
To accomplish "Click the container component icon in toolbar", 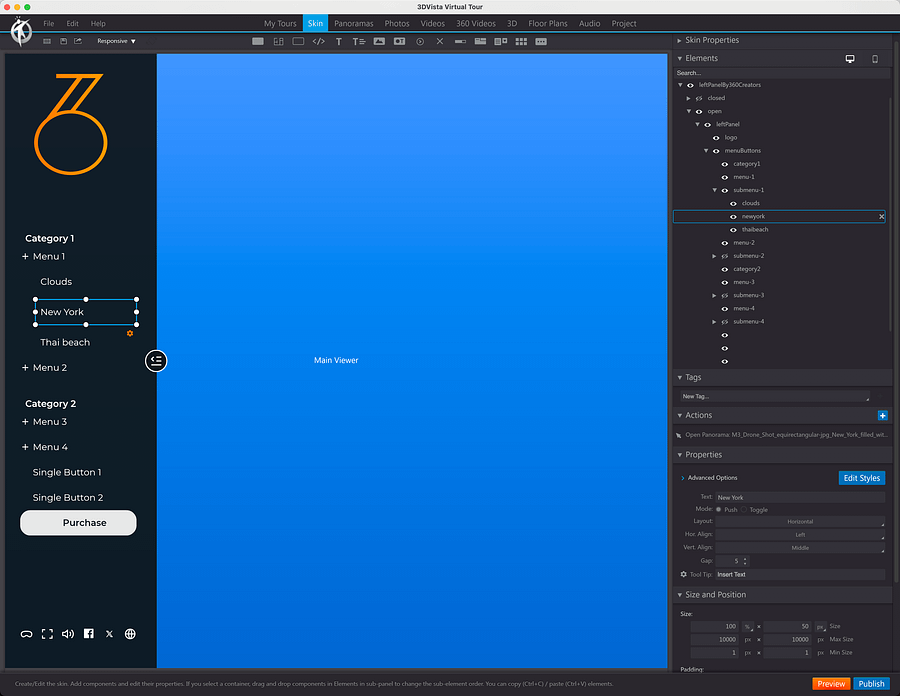I will (x=298, y=41).
